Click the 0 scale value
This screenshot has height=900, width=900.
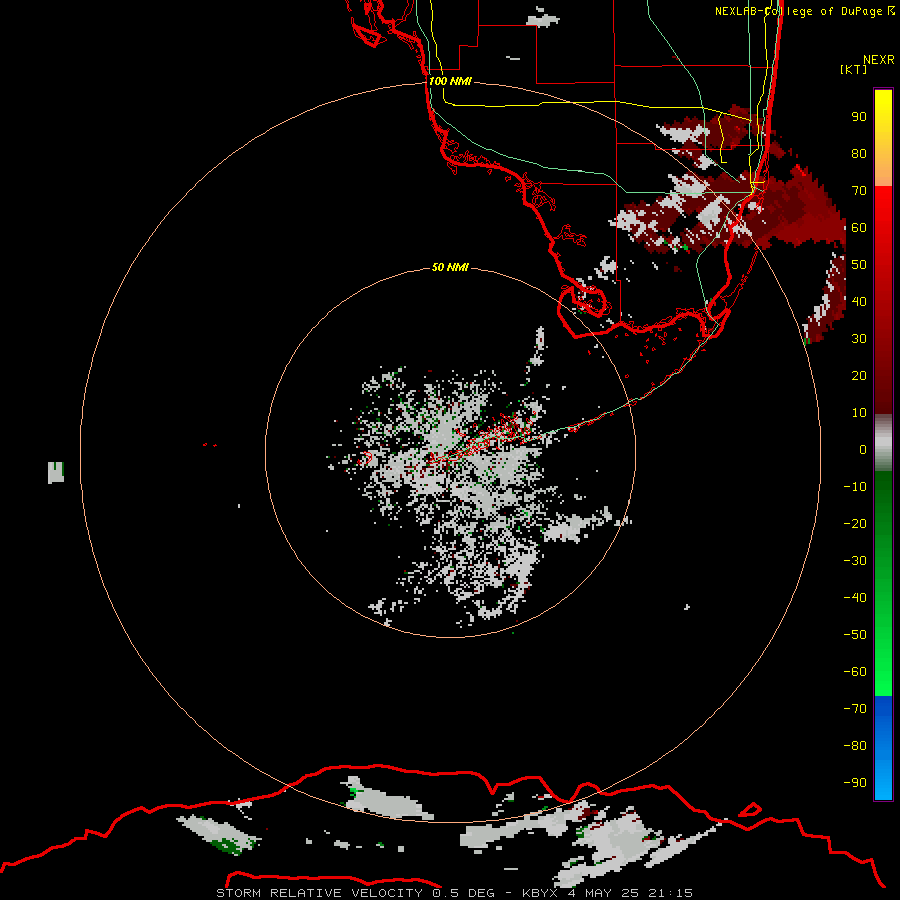[863, 449]
